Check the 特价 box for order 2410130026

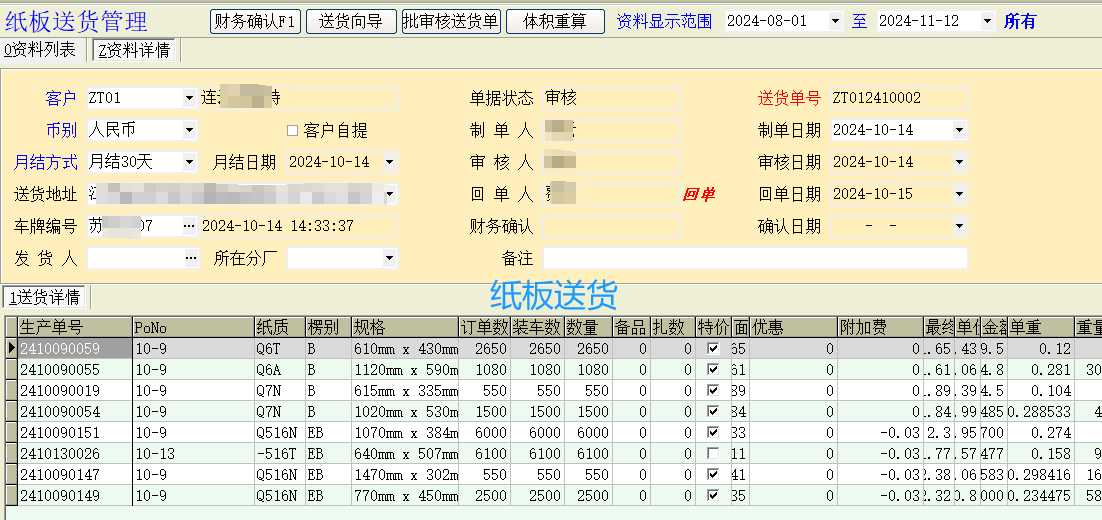pos(713,453)
